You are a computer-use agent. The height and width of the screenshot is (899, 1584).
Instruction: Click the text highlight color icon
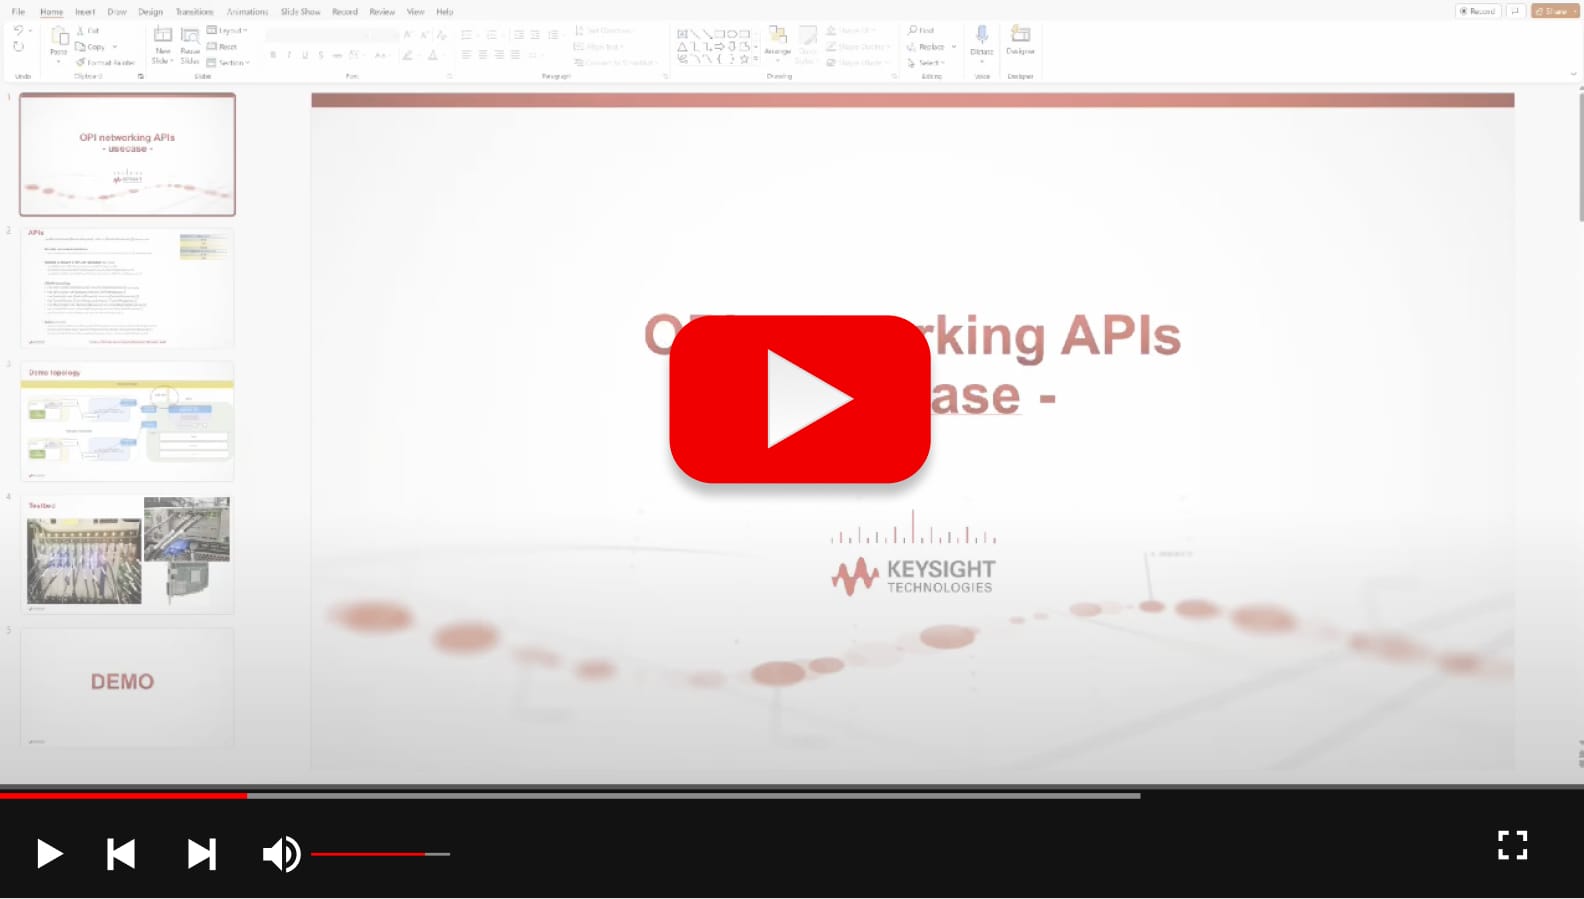[x=407, y=55]
